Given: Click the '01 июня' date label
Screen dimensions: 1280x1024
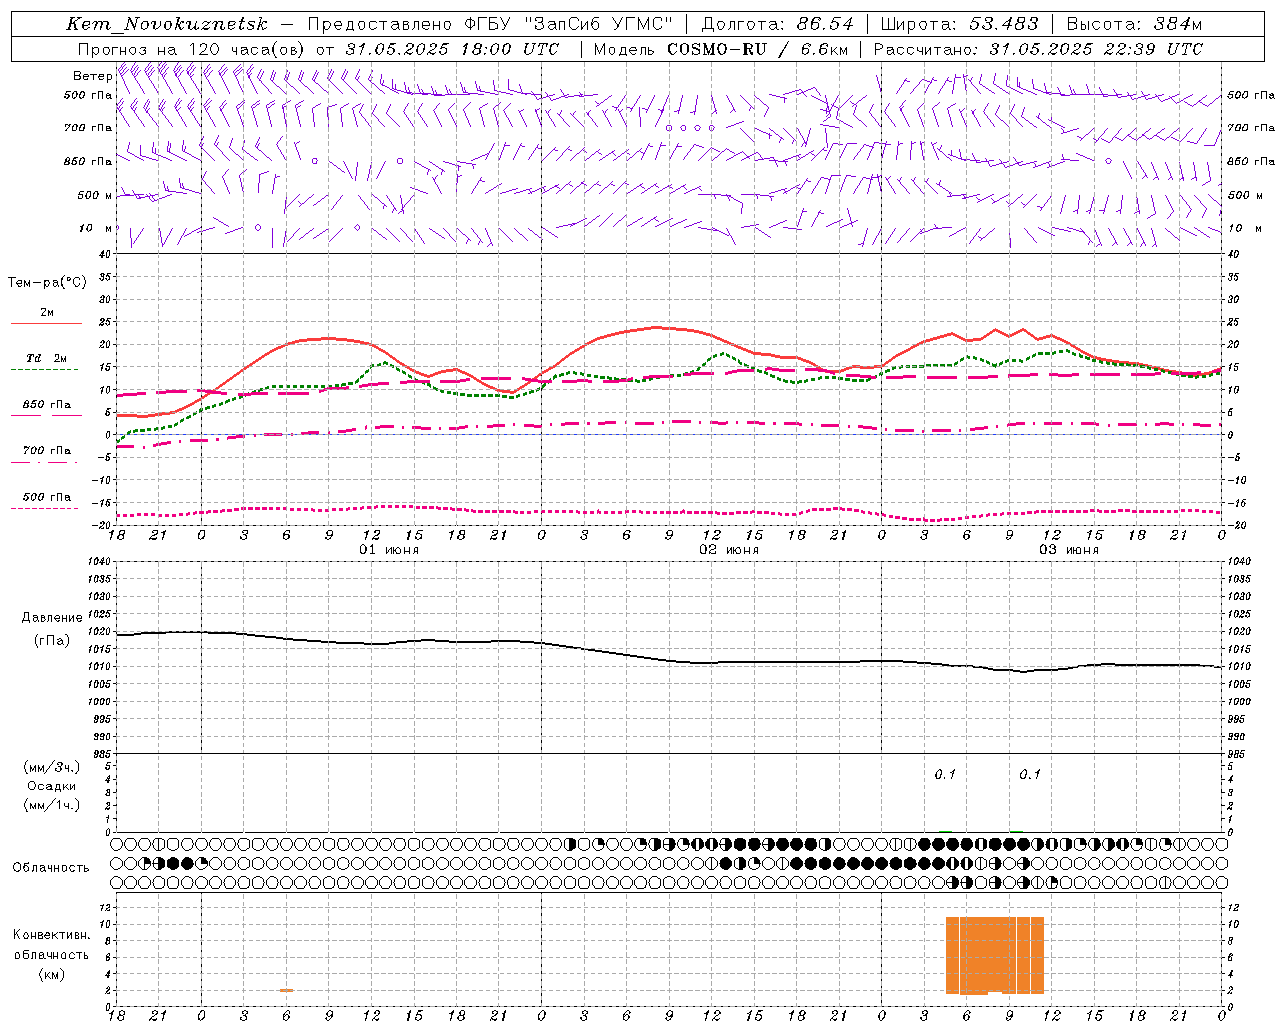Looking at the screenshot, I should (x=389, y=550).
